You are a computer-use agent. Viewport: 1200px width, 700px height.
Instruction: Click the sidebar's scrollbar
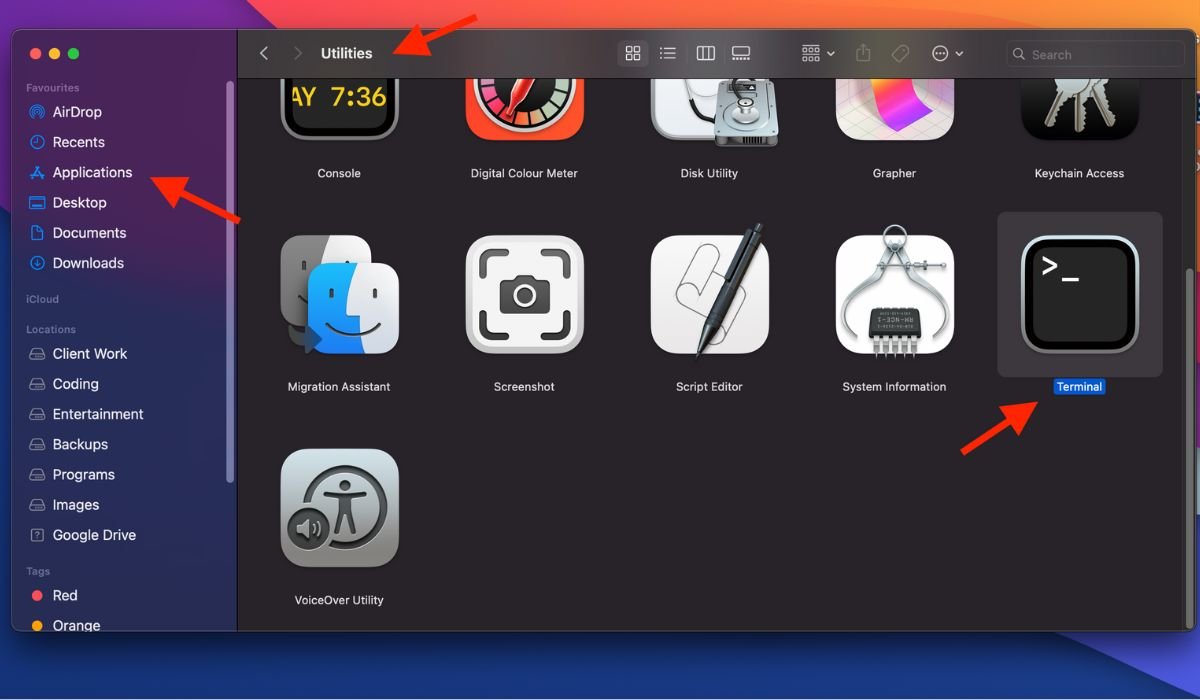tap(229, 283)
